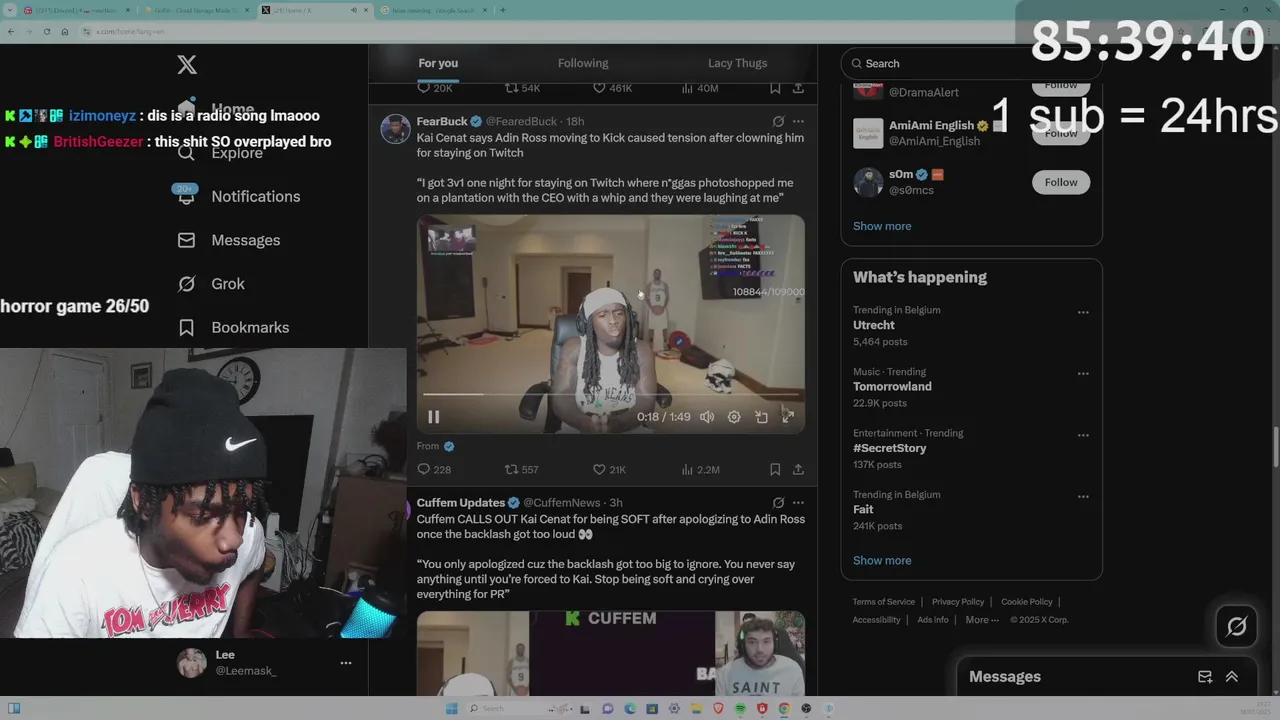This screenshot has width=1280, height=720.
Task: Click the X search input field
Action: 971,63
